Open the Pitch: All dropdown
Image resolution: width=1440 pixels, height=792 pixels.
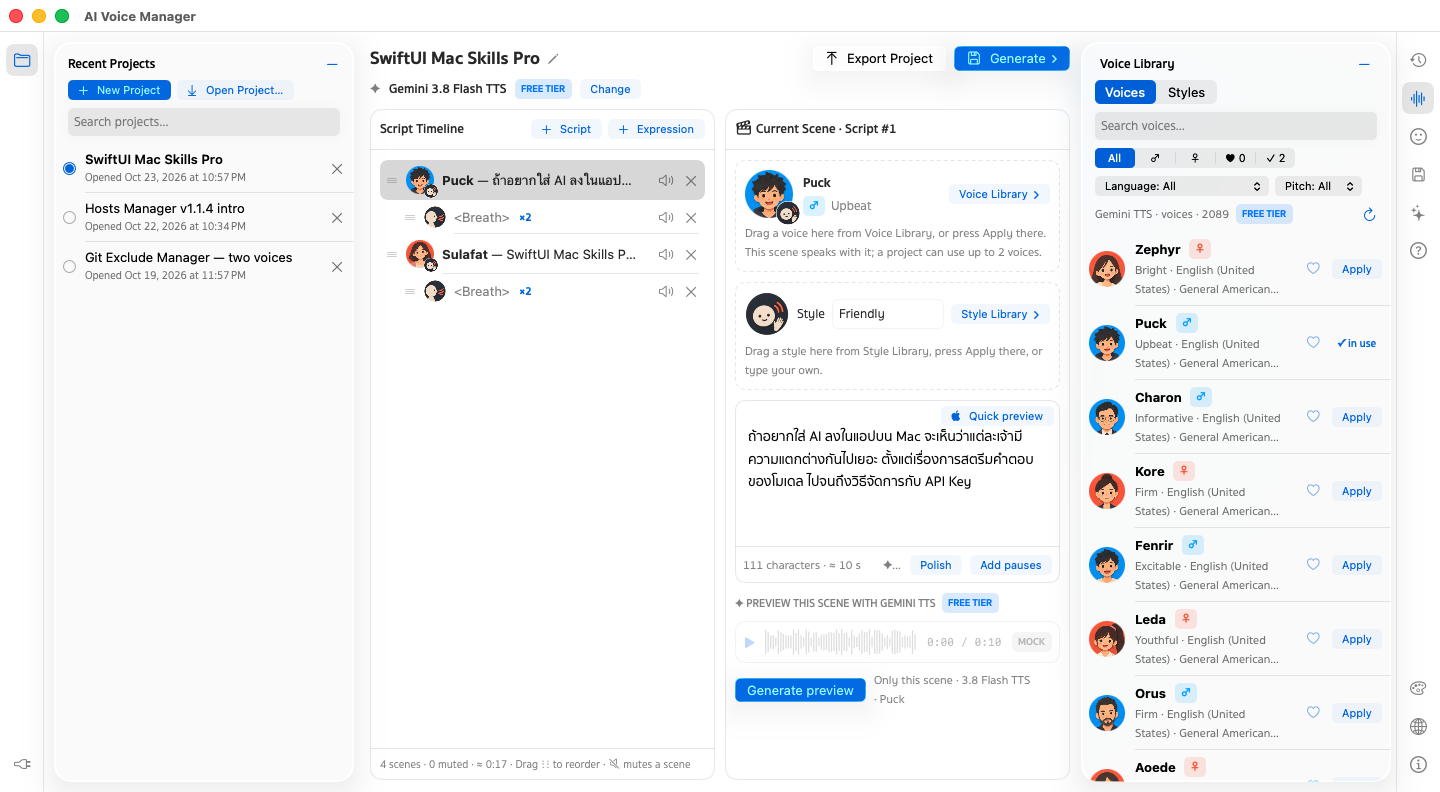tap(1318, 186)
